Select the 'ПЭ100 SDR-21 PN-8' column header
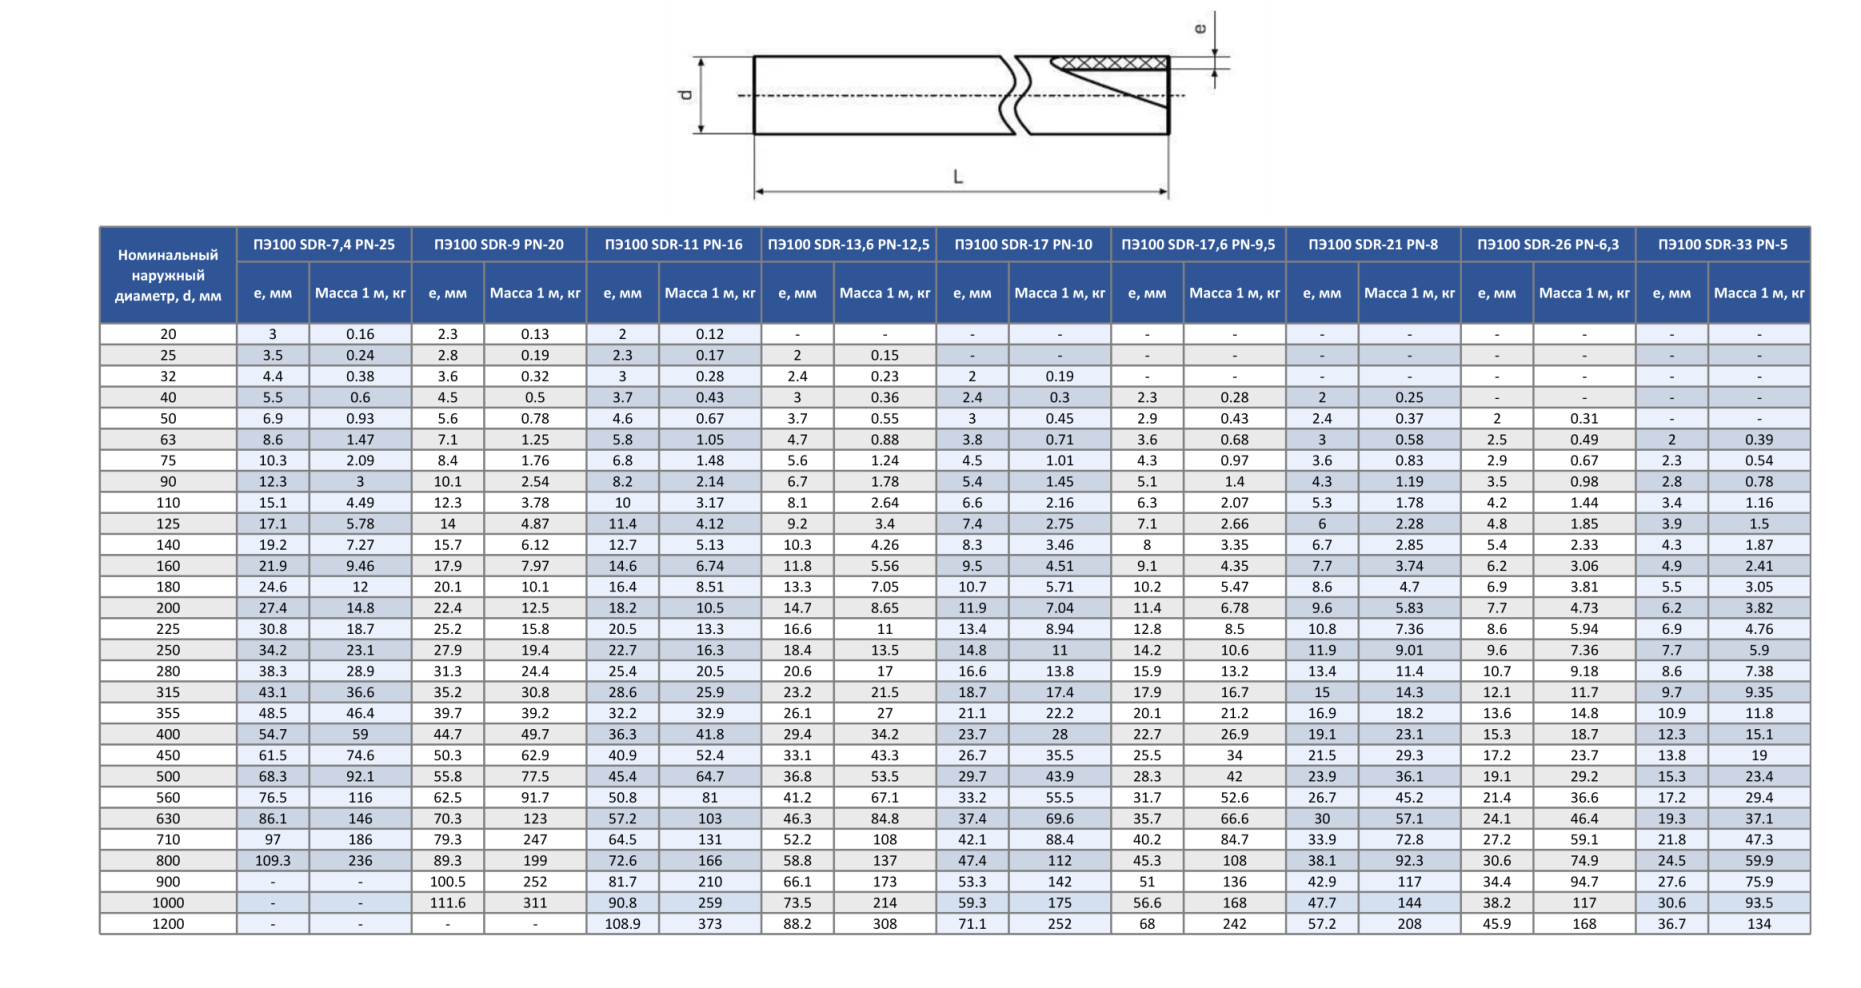 coord(1373,244)
